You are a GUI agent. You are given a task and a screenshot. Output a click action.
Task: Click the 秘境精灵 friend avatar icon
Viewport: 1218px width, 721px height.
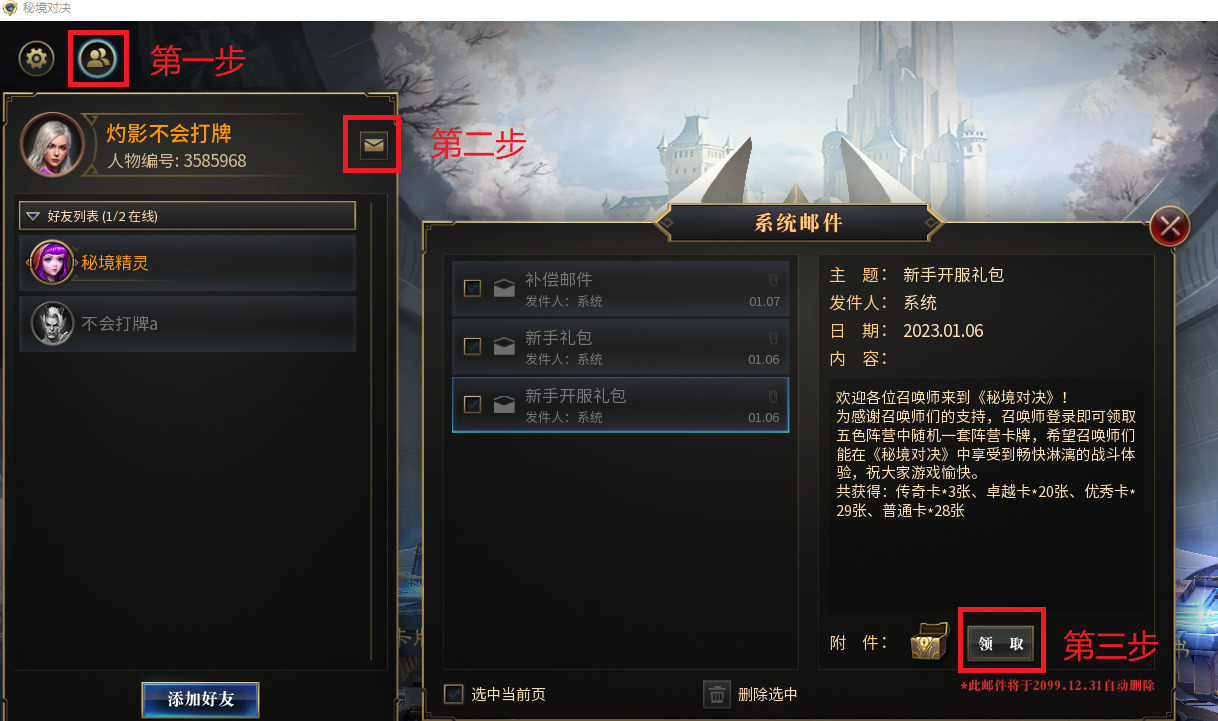(x=52, y=263)
